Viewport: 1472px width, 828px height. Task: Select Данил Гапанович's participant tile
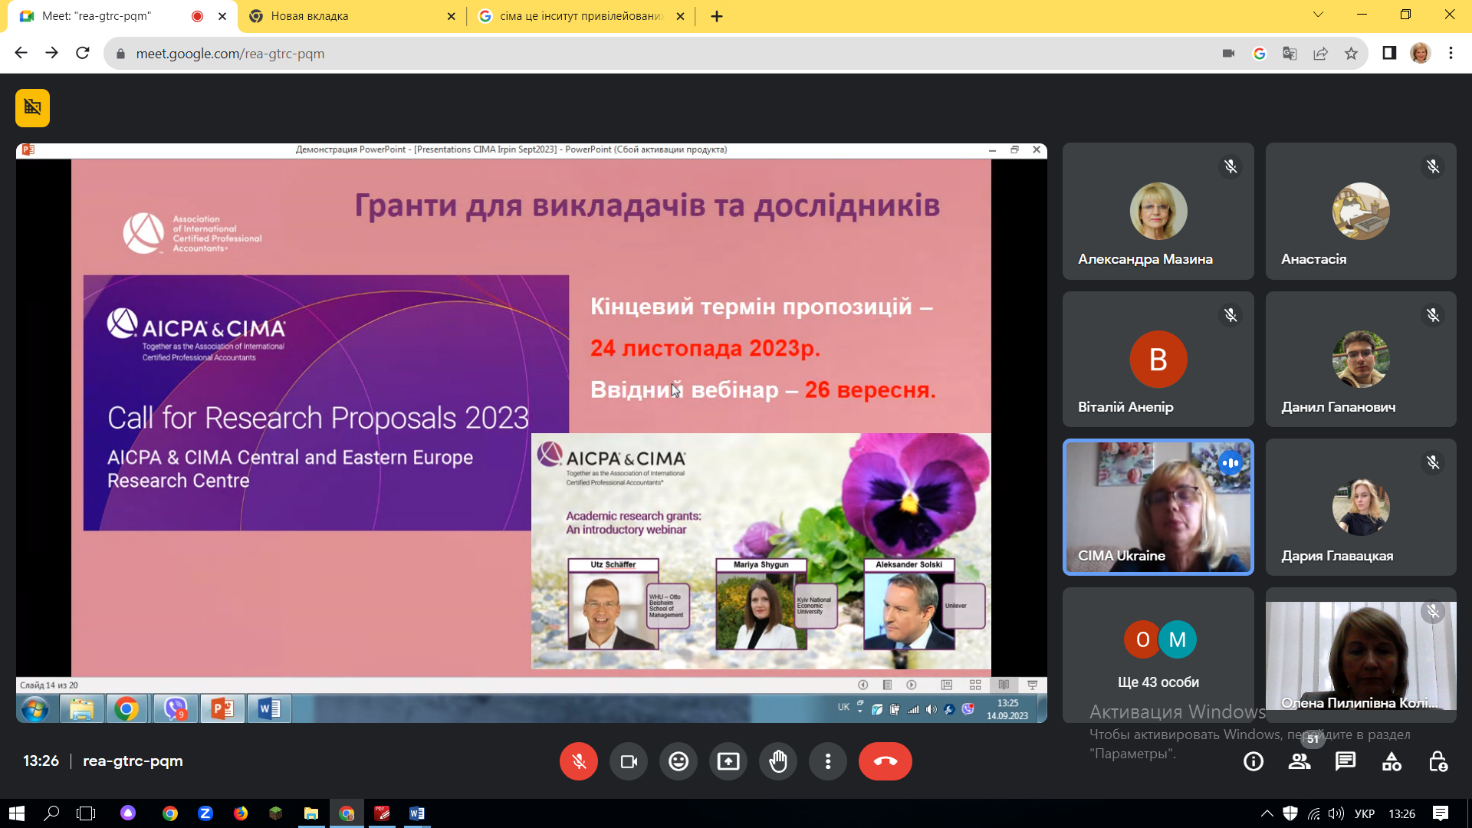pyautogui.click(x=1361, y=359)
